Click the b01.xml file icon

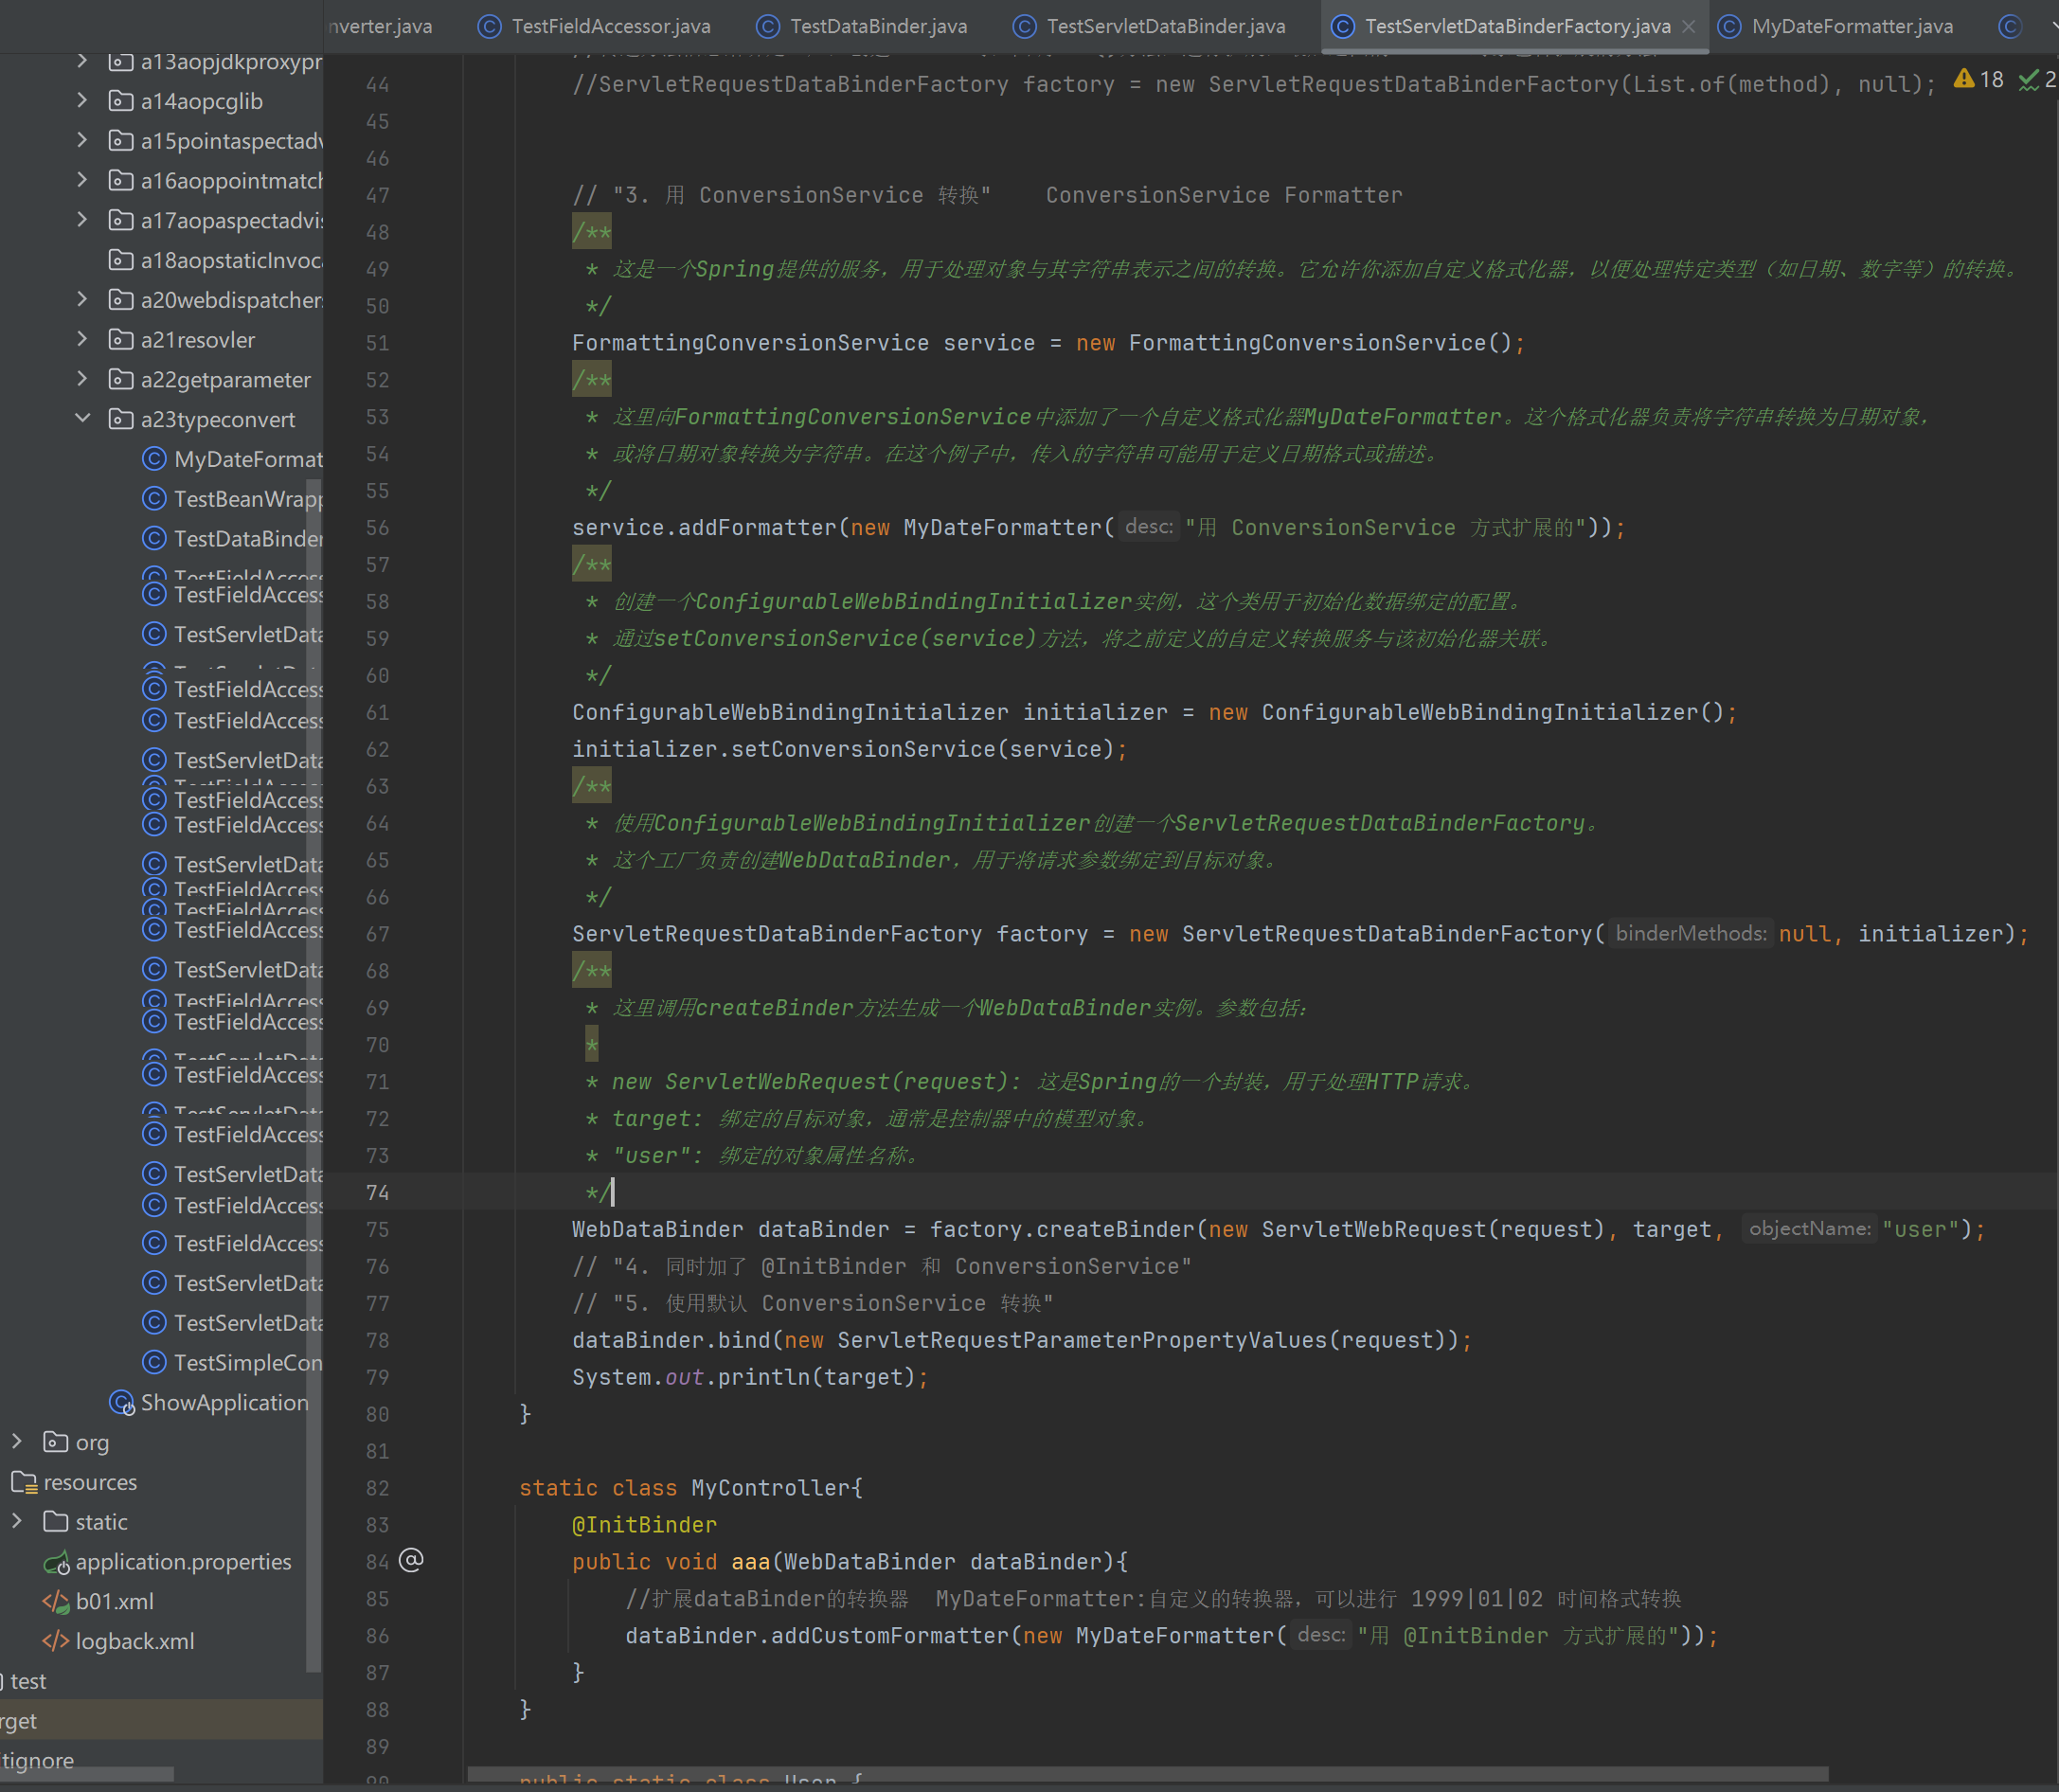(x=56, y=1602)
